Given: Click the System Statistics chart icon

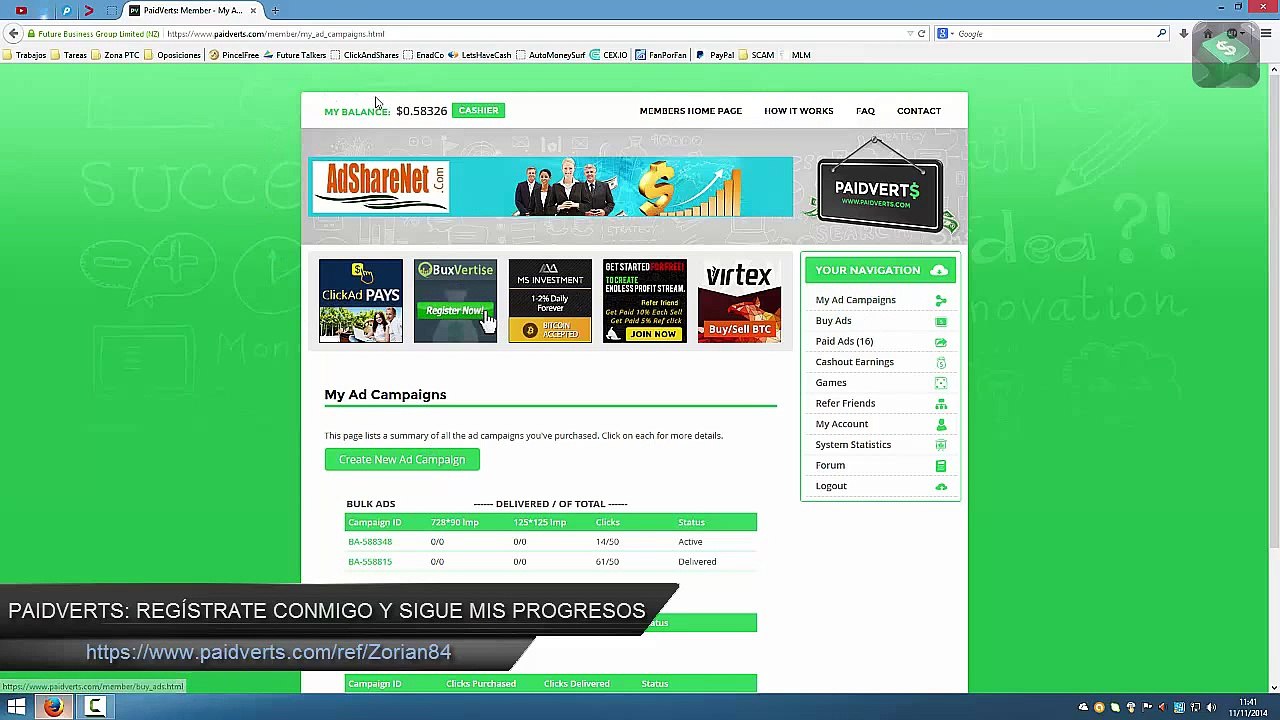Looking at the screenshot, I should [x=940, y=445].
